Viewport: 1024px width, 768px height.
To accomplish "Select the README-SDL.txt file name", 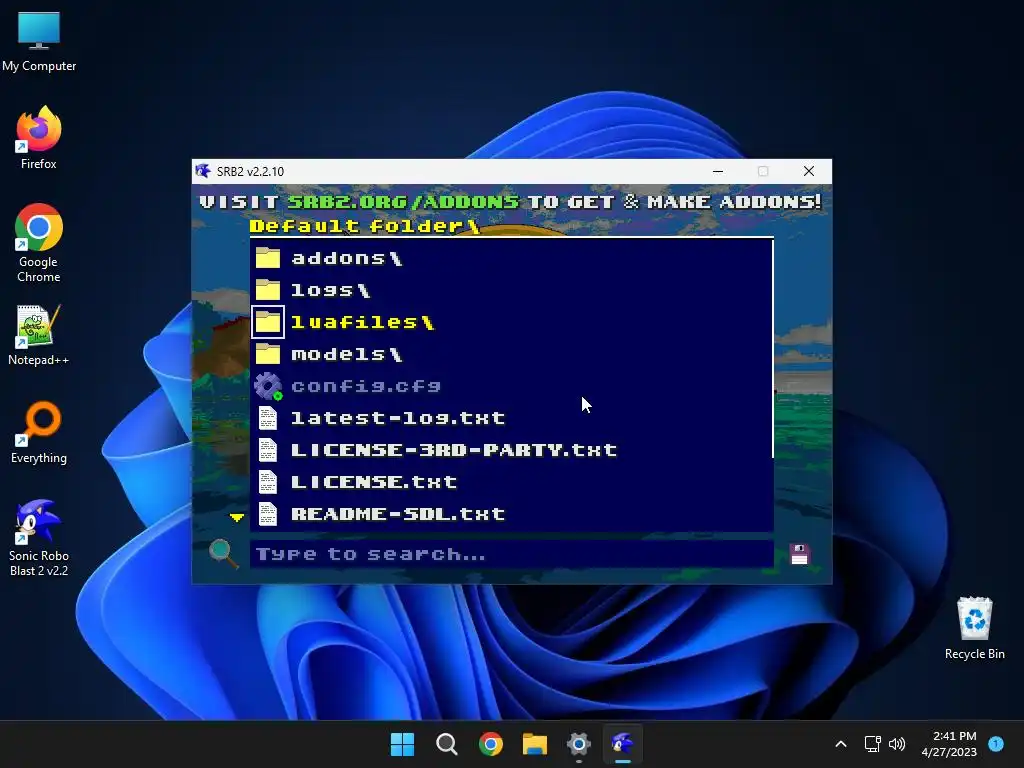I will click(398, 515).
